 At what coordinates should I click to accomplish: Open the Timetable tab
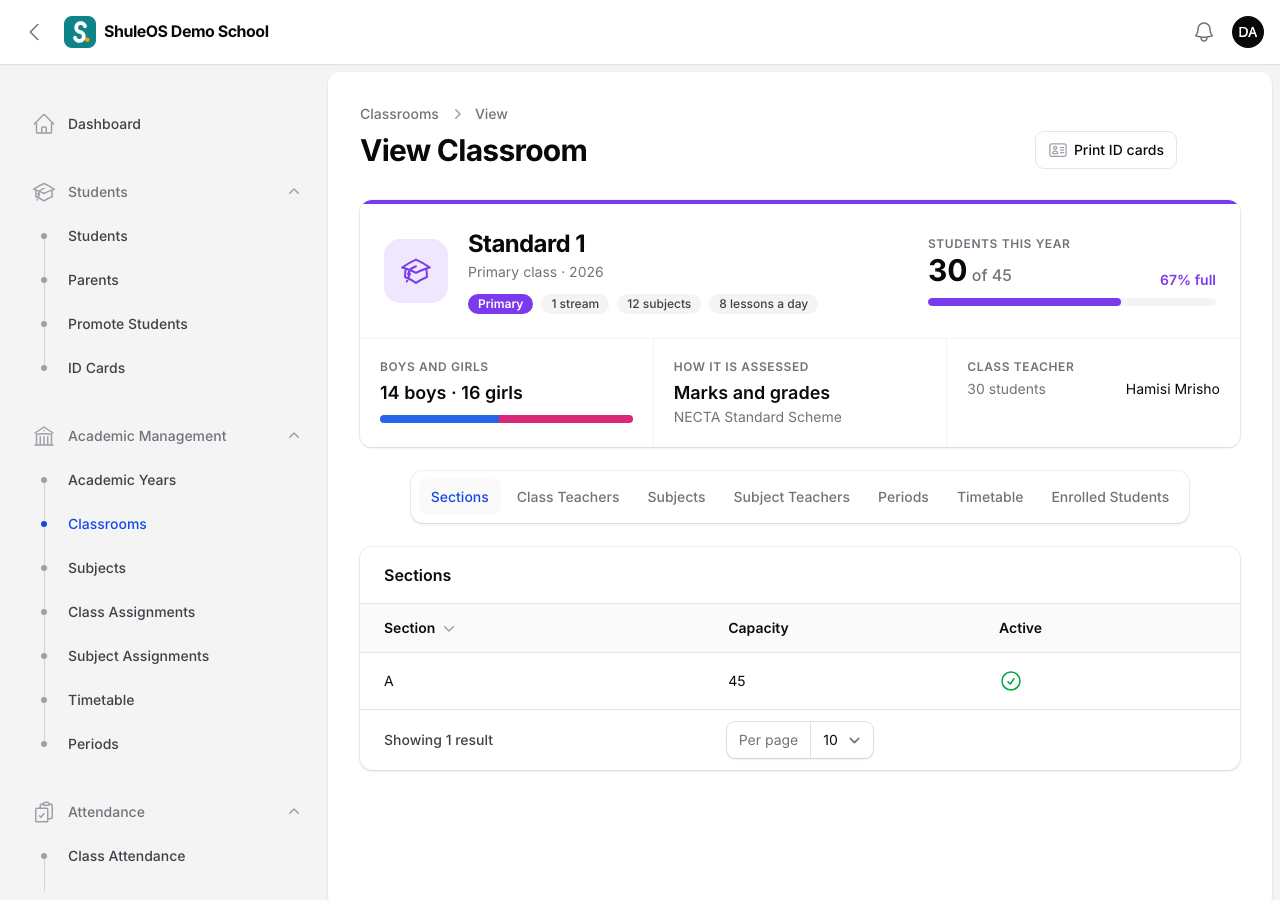990,497
